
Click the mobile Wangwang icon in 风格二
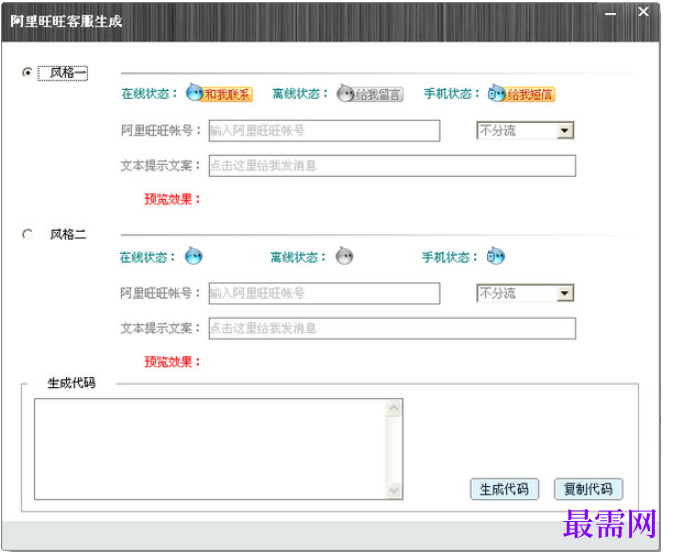tap(496, 256)
